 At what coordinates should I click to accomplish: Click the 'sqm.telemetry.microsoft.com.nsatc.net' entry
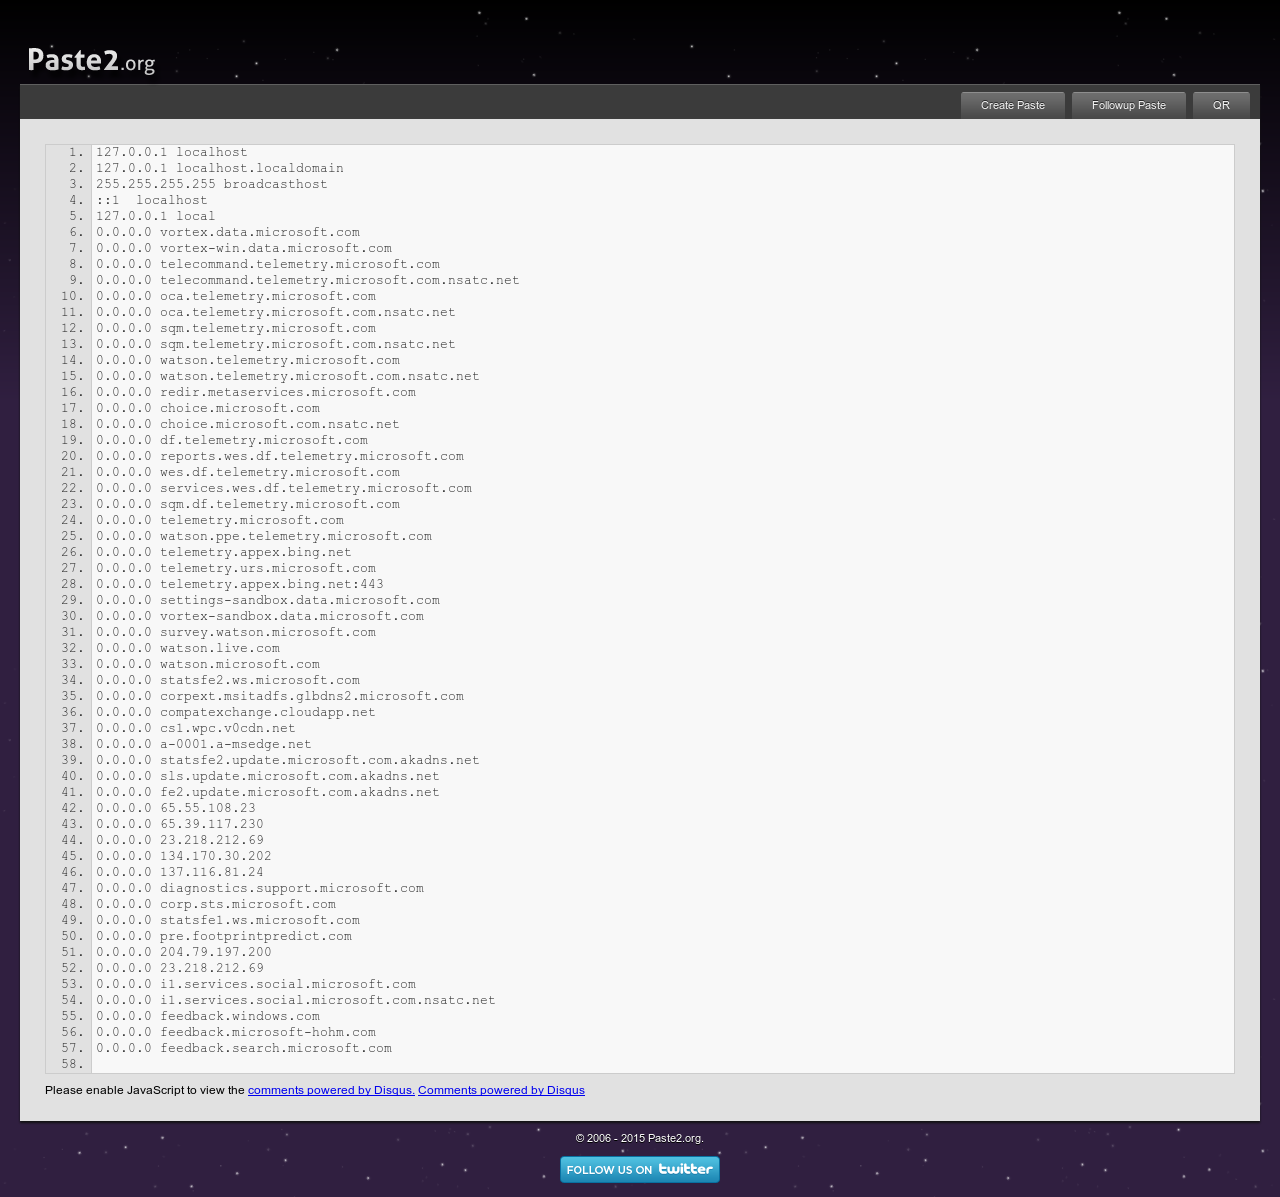(x=308, y=344)
